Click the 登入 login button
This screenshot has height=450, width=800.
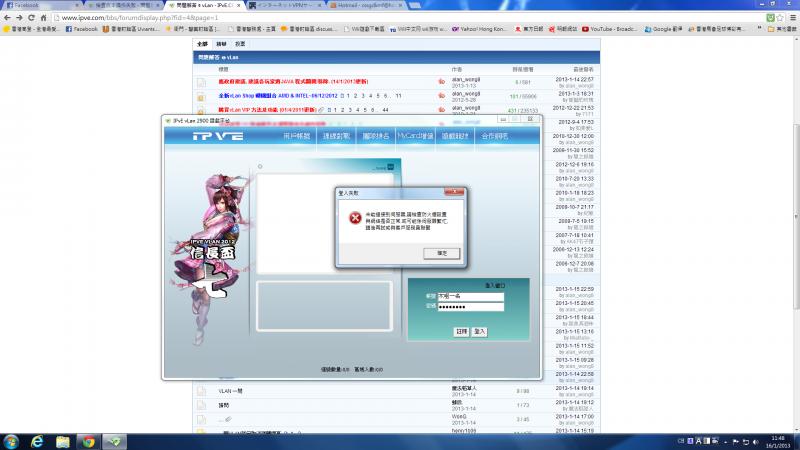[480, 330]
